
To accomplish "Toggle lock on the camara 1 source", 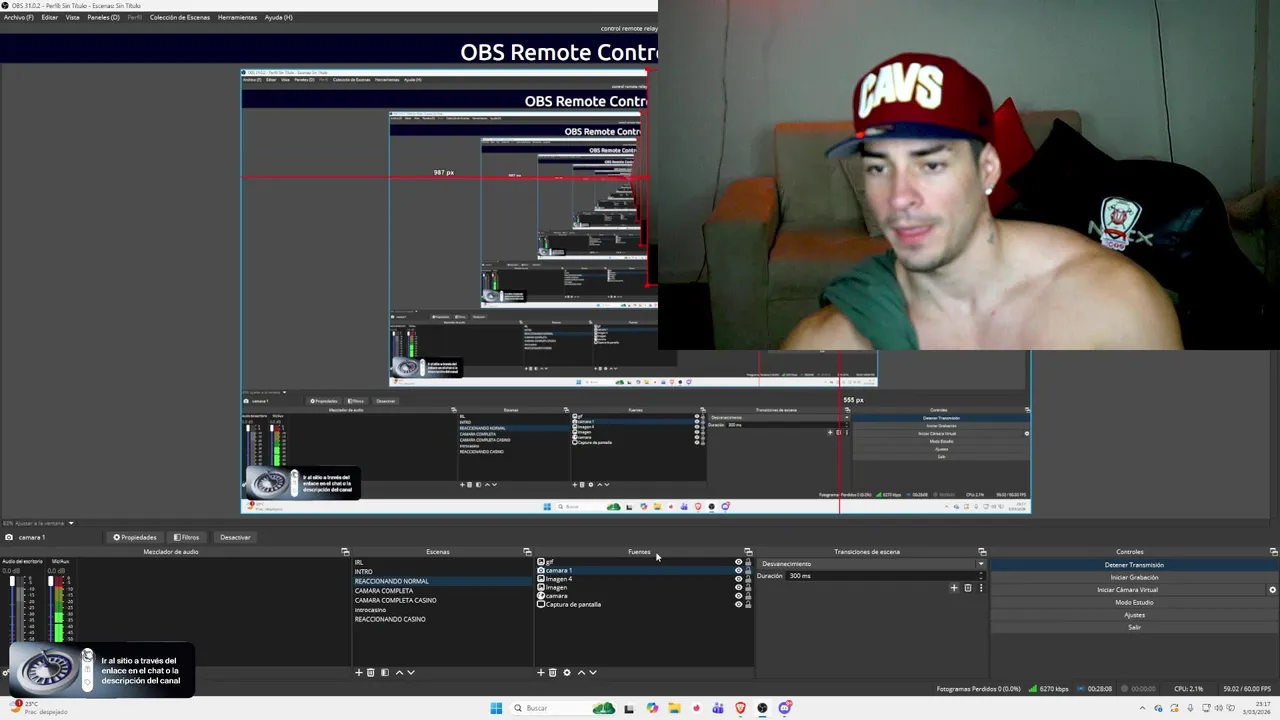I will tap(748, 571).
